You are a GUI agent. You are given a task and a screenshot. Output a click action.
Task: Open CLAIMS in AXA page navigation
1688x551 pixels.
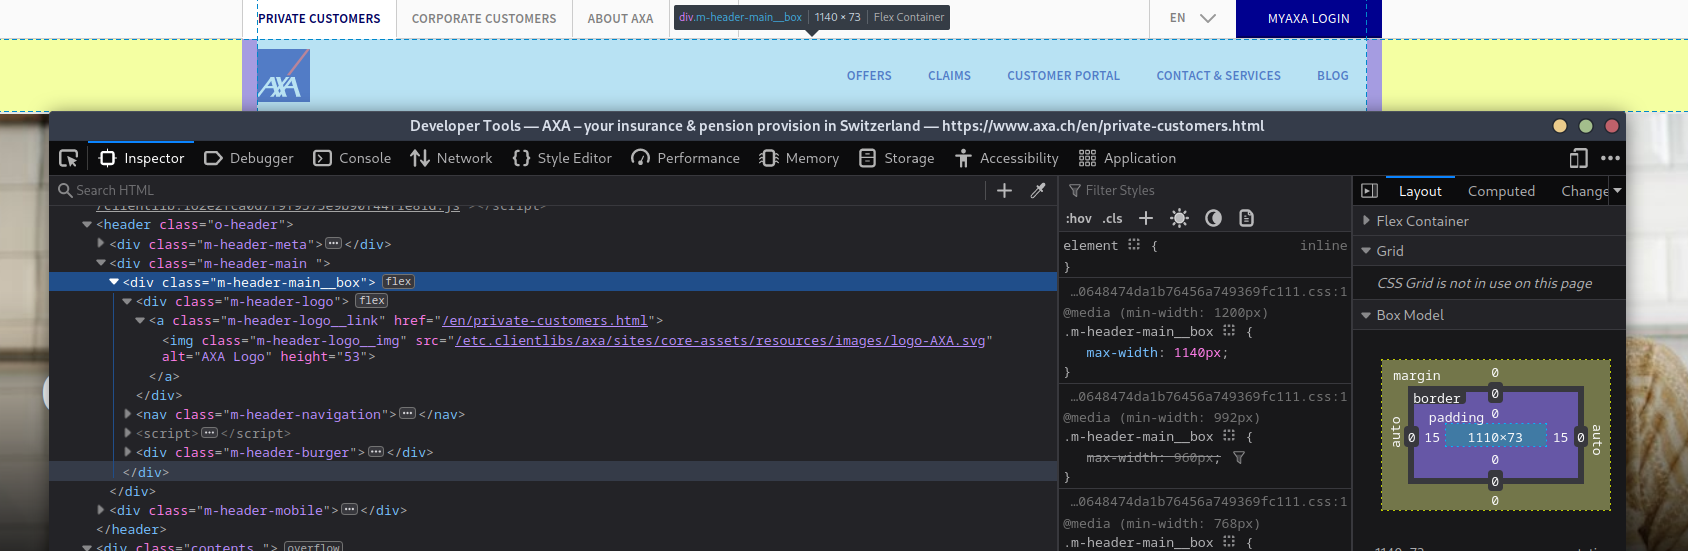pyautogui.click(x=949, y=76)
